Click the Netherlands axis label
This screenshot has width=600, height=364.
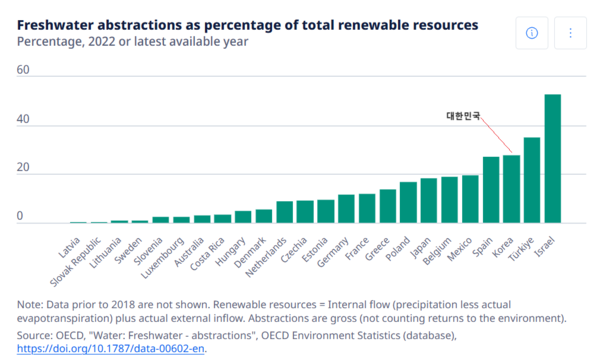coord(266,257)
